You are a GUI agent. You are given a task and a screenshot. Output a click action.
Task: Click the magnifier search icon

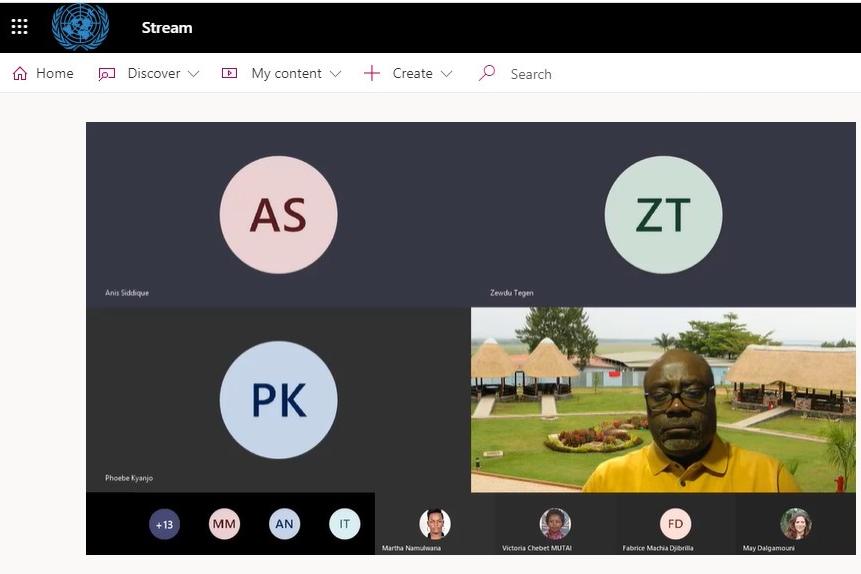[487, 73]
